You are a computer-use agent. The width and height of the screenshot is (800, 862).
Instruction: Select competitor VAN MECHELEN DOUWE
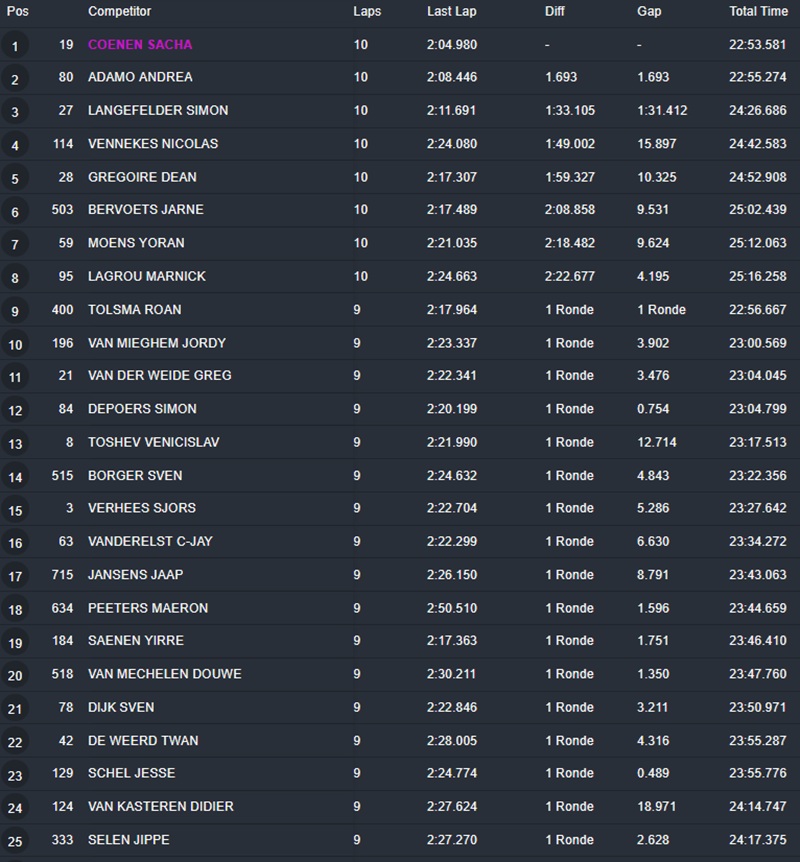[x=165, y=674]
